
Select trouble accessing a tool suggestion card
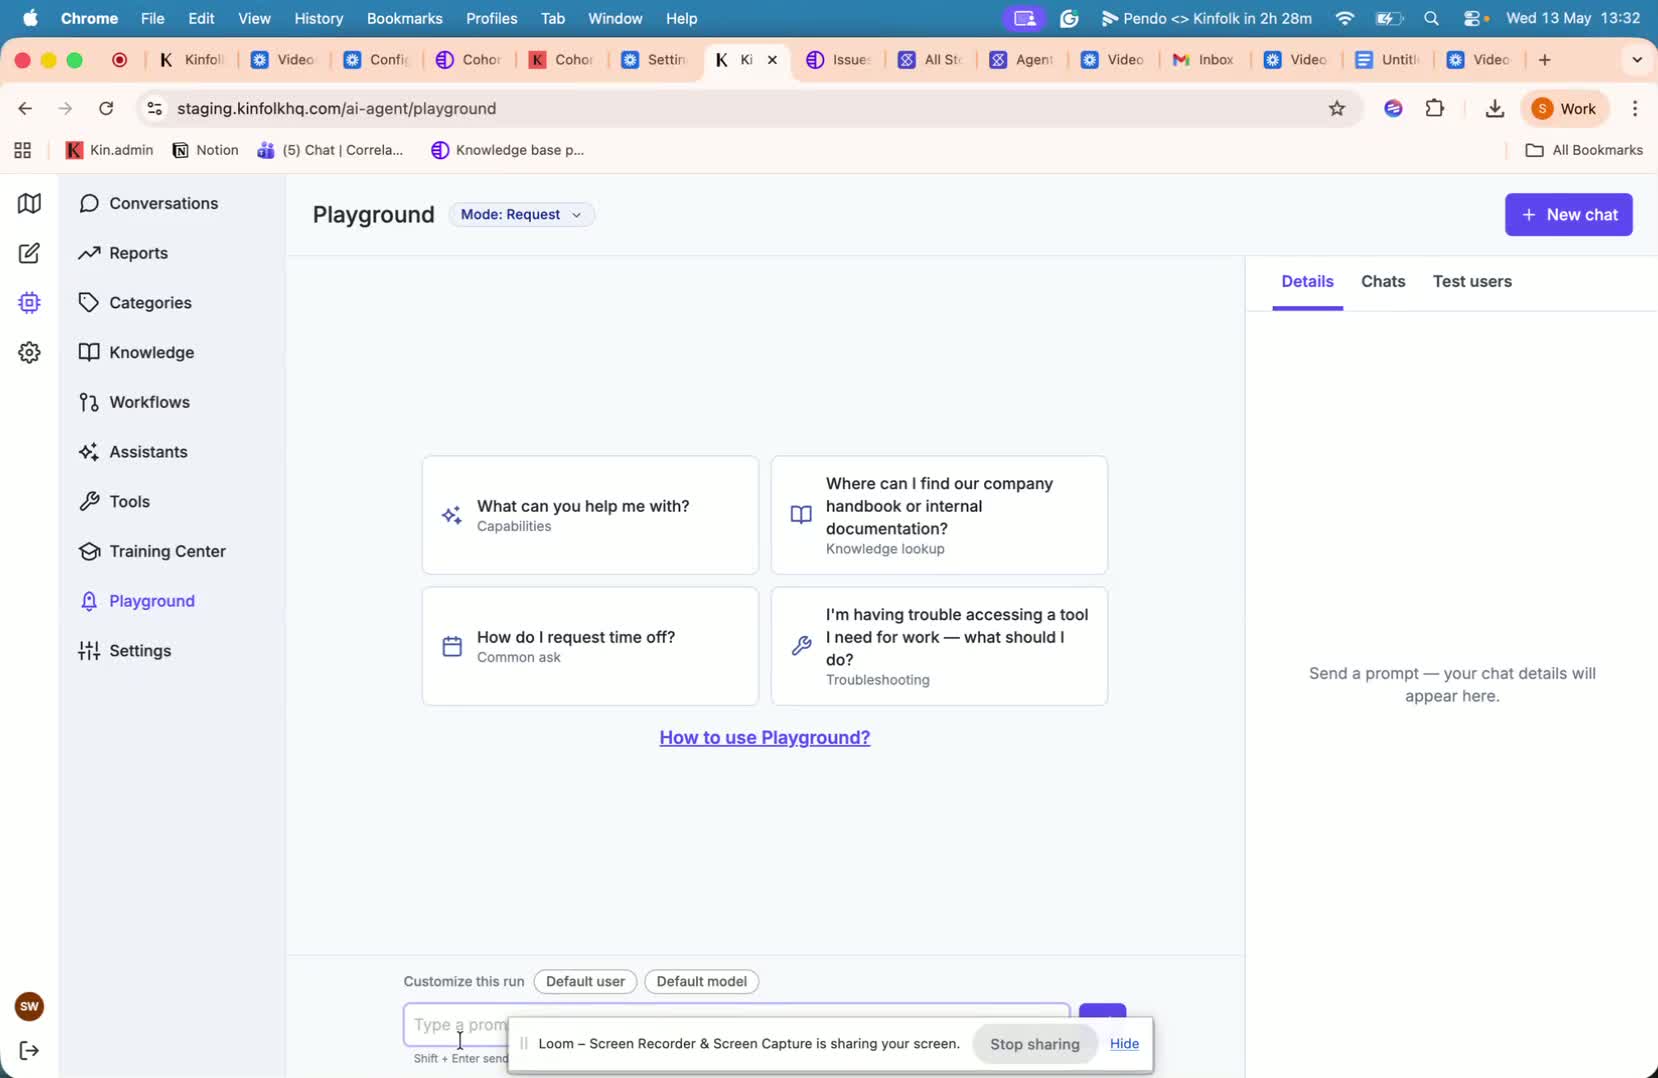coord(939,646)
